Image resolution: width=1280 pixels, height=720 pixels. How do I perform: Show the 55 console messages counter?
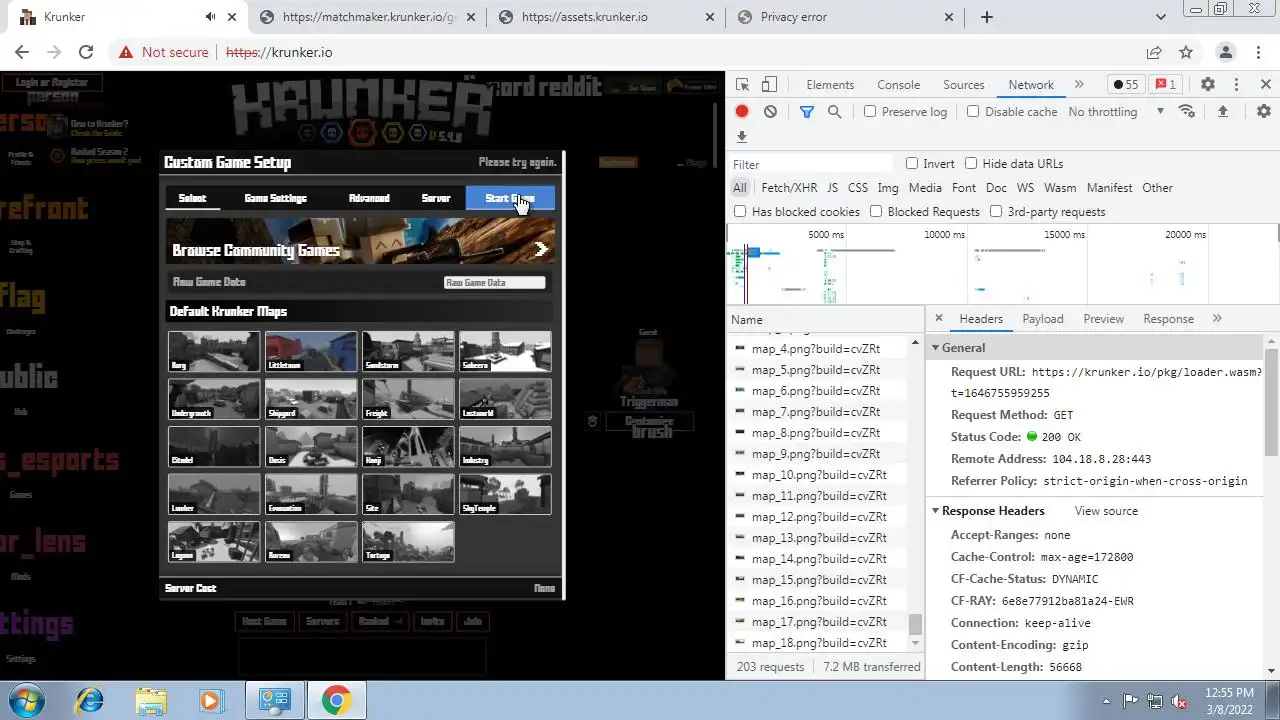pyautogui.click(x=1125, y=85)
